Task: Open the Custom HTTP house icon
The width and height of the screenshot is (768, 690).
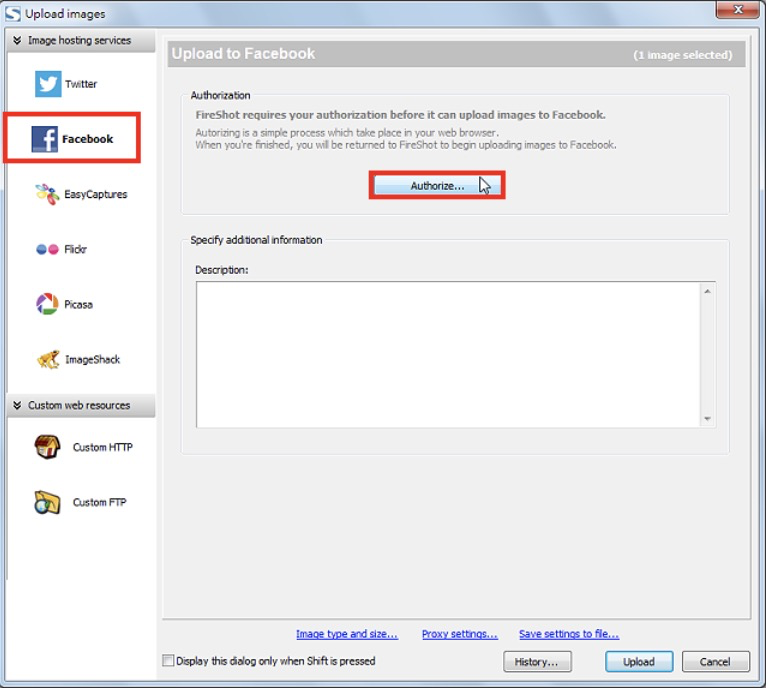Action: pyautogui.click(x=48, y=447)
